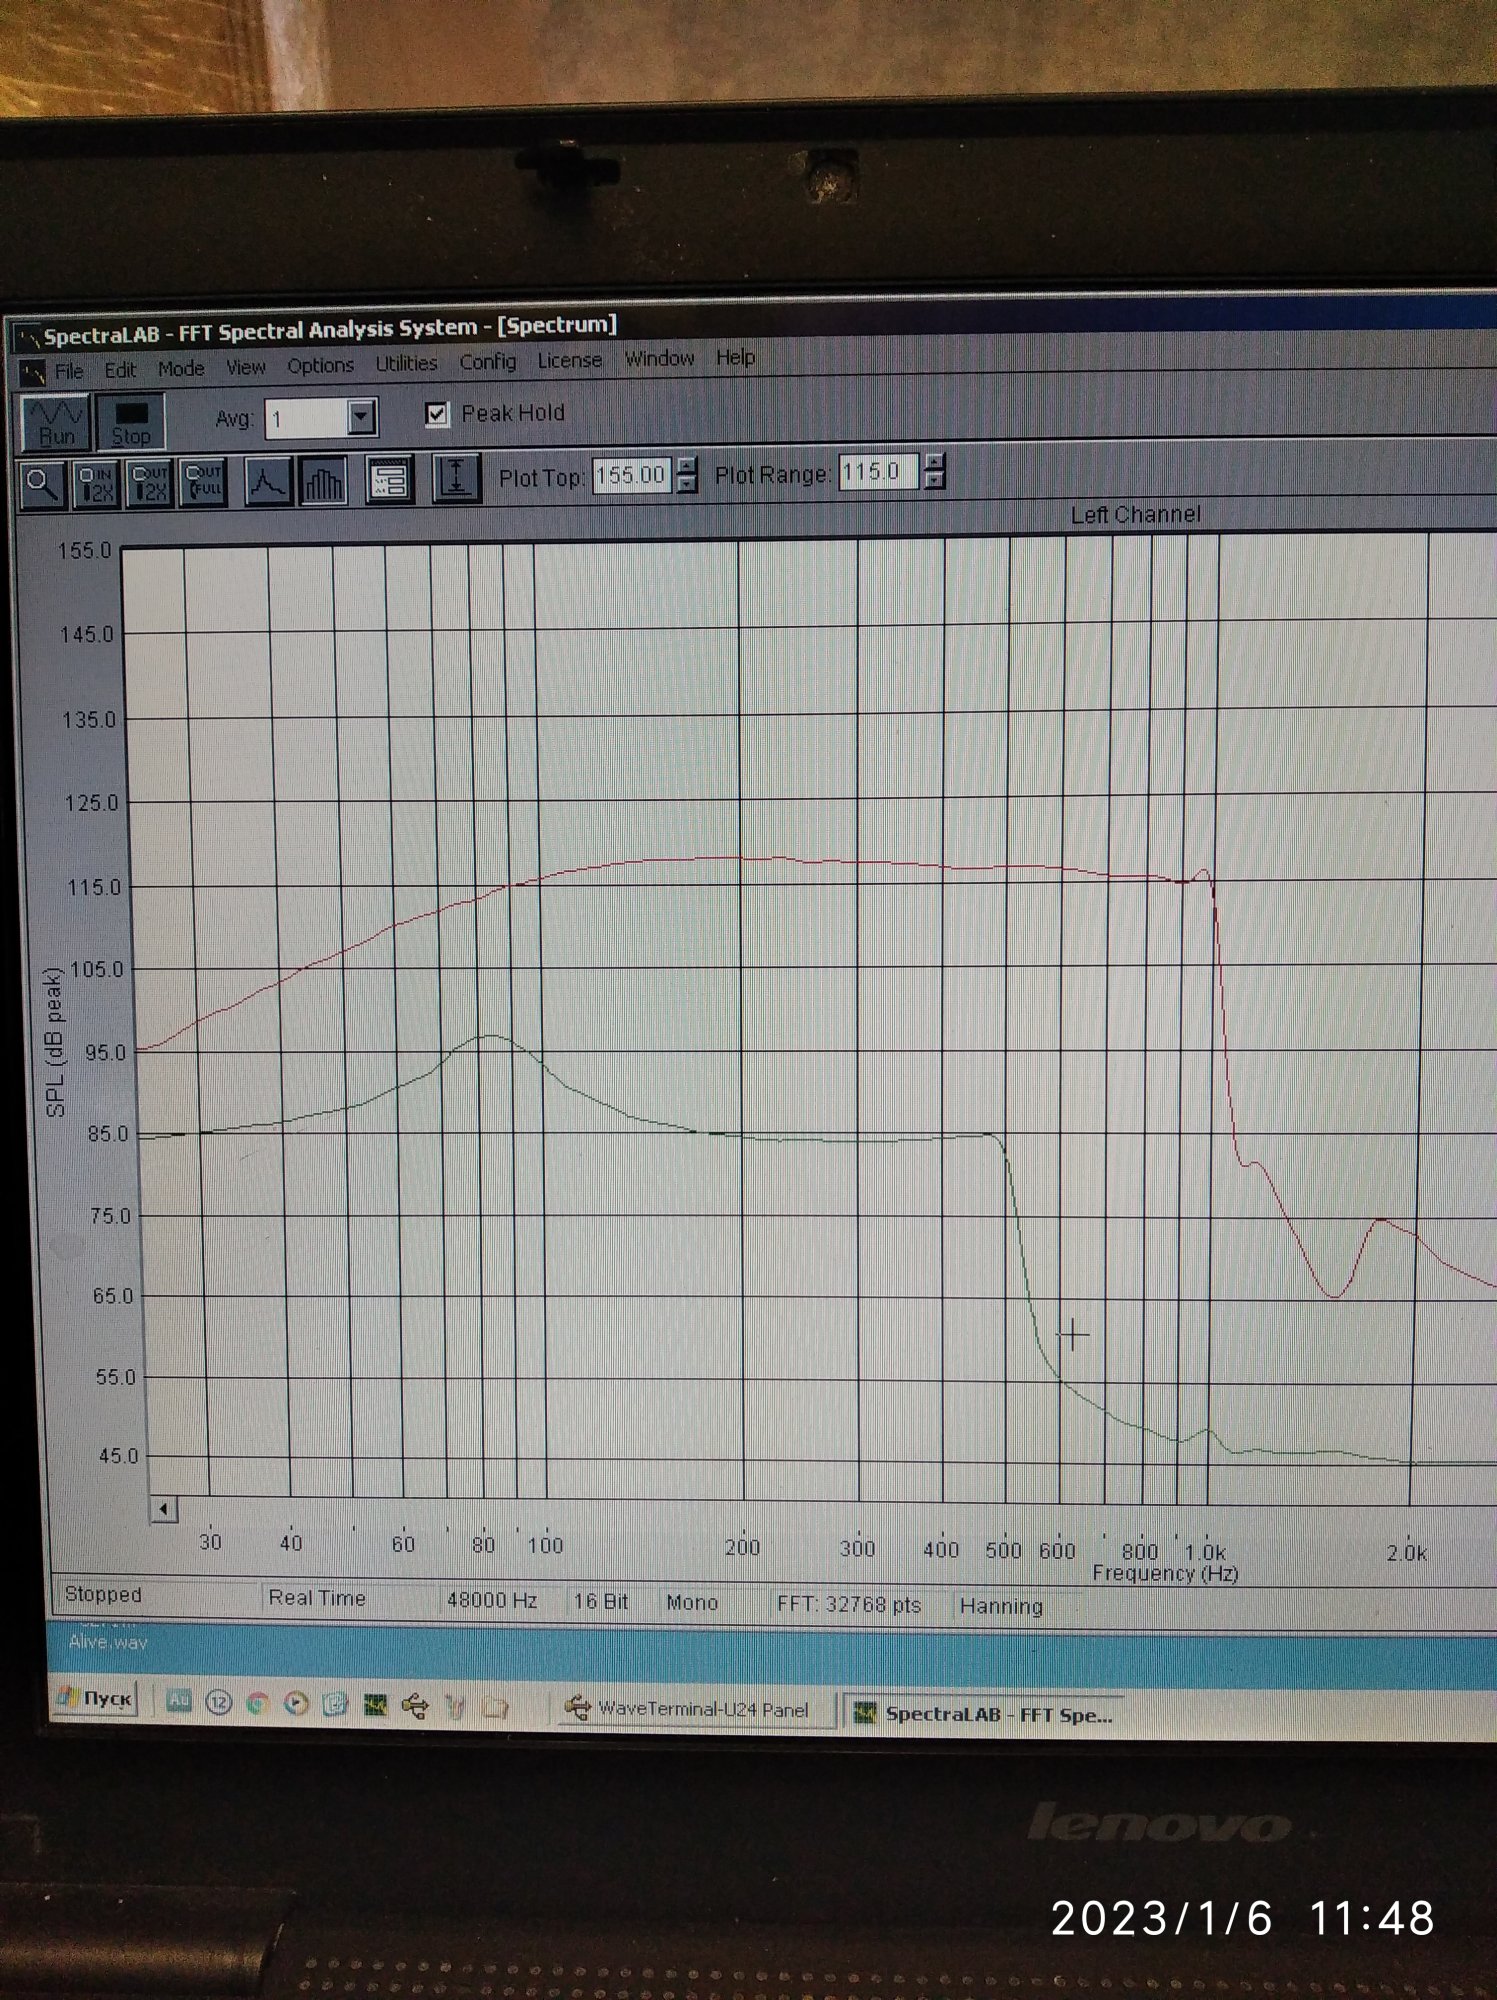Image resolution: width=1497 pixels, height=2000 pixels.
Task: Open the Options menu
Action: [320, 366]
